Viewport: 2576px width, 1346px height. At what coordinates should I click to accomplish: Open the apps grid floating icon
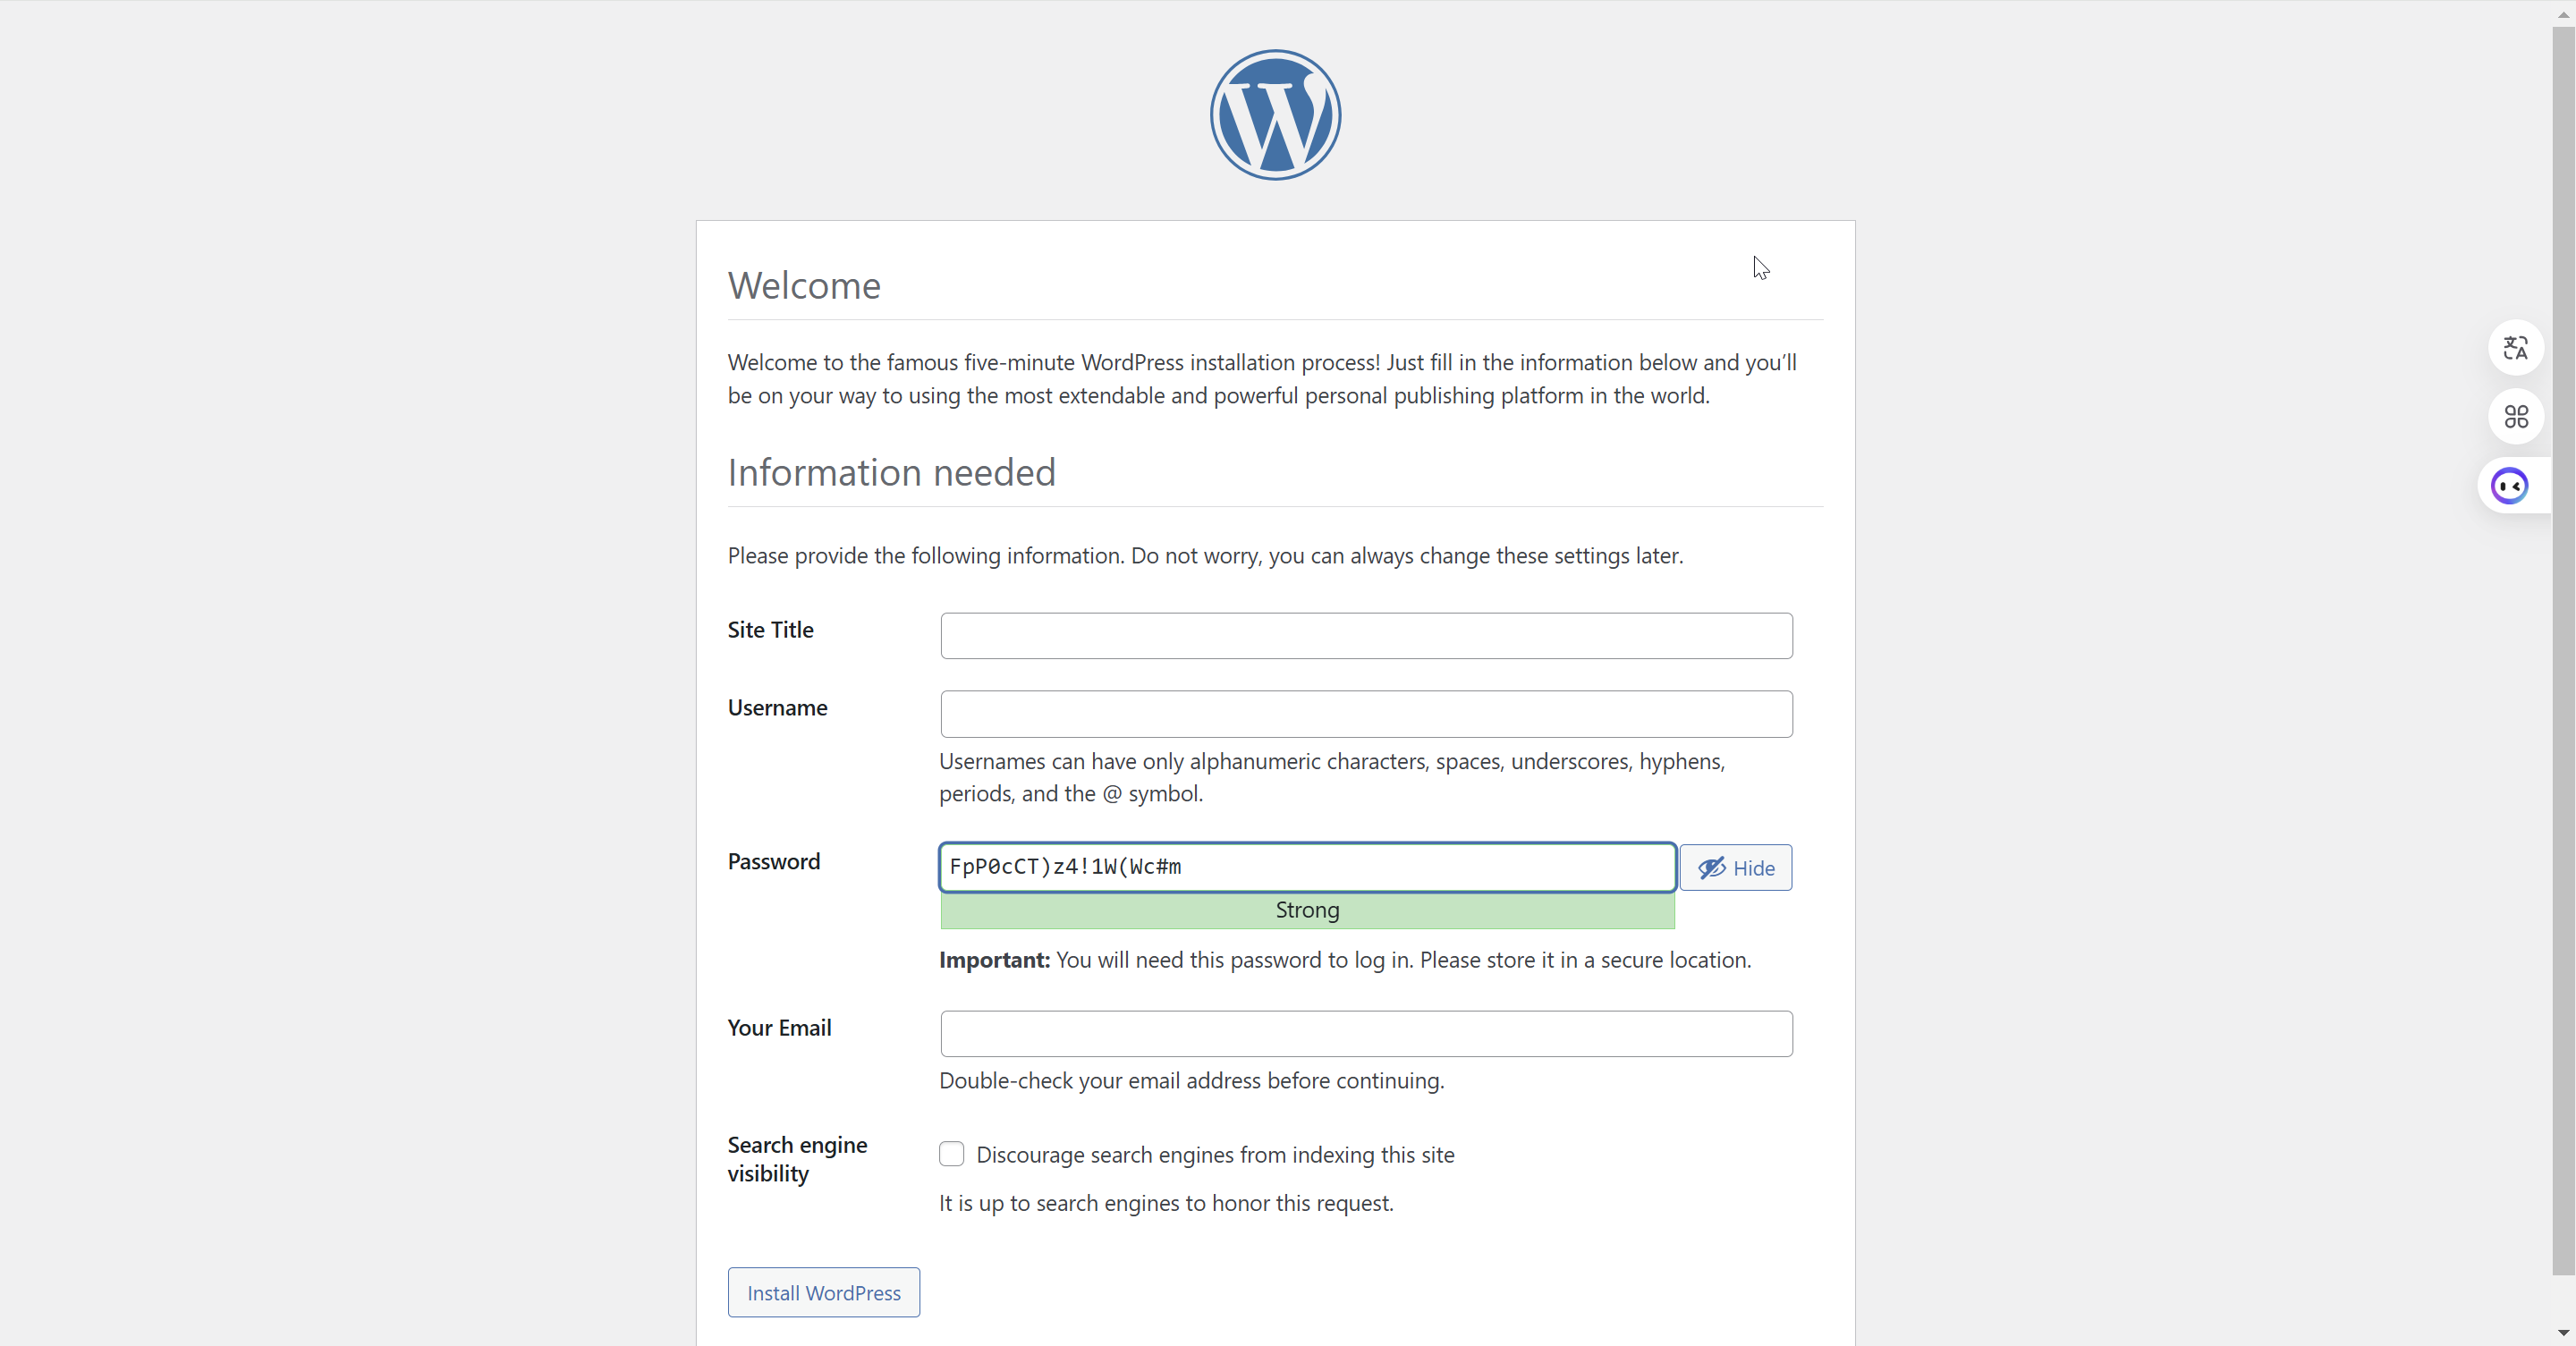point(2516,416)
